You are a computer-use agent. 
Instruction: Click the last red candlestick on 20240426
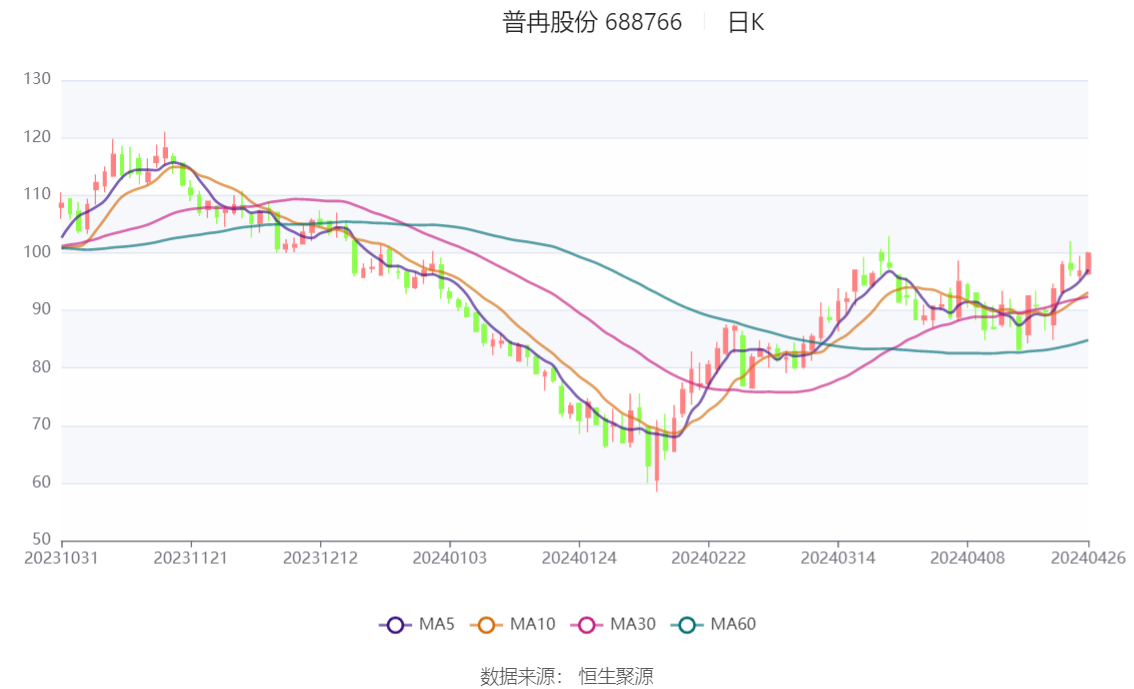[x=1088, y=262]
